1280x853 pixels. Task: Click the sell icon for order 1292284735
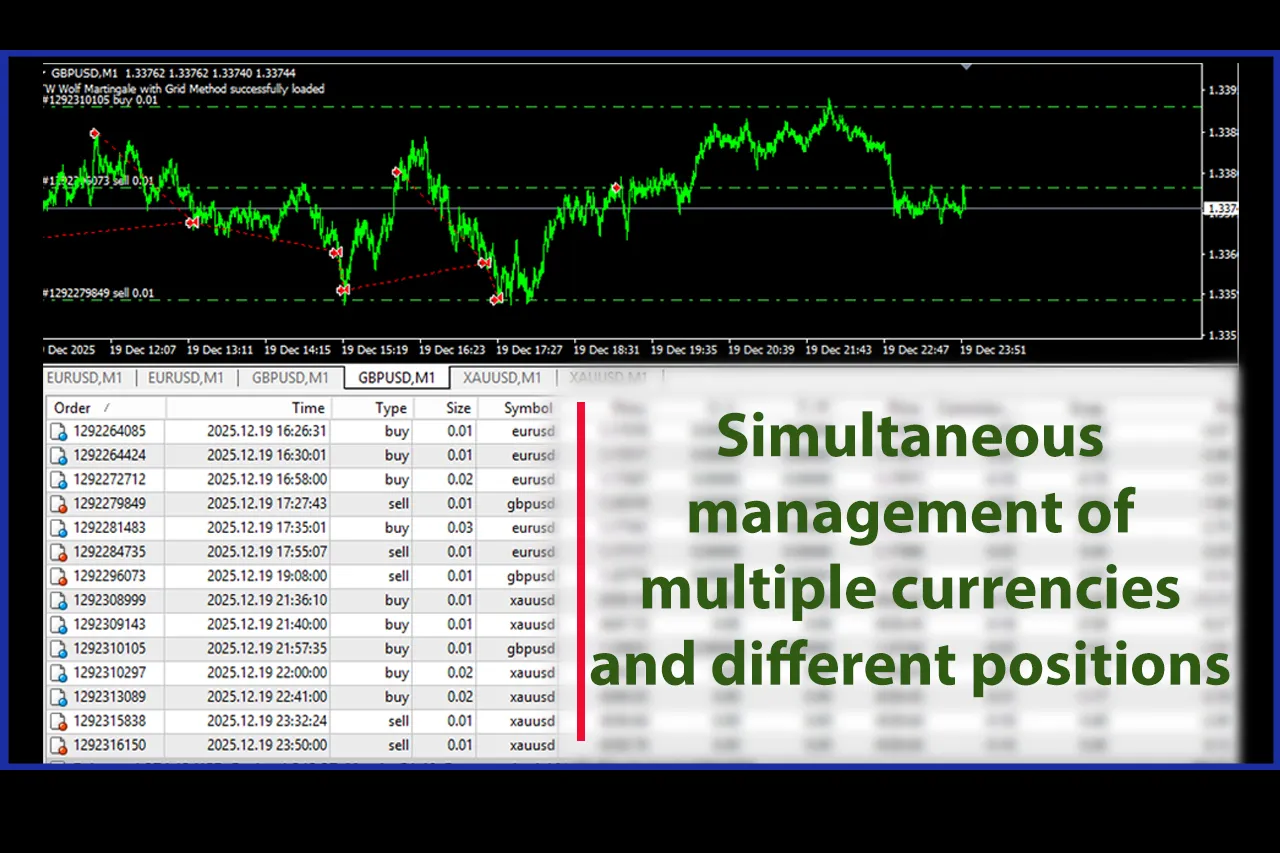tap(59, 553)
